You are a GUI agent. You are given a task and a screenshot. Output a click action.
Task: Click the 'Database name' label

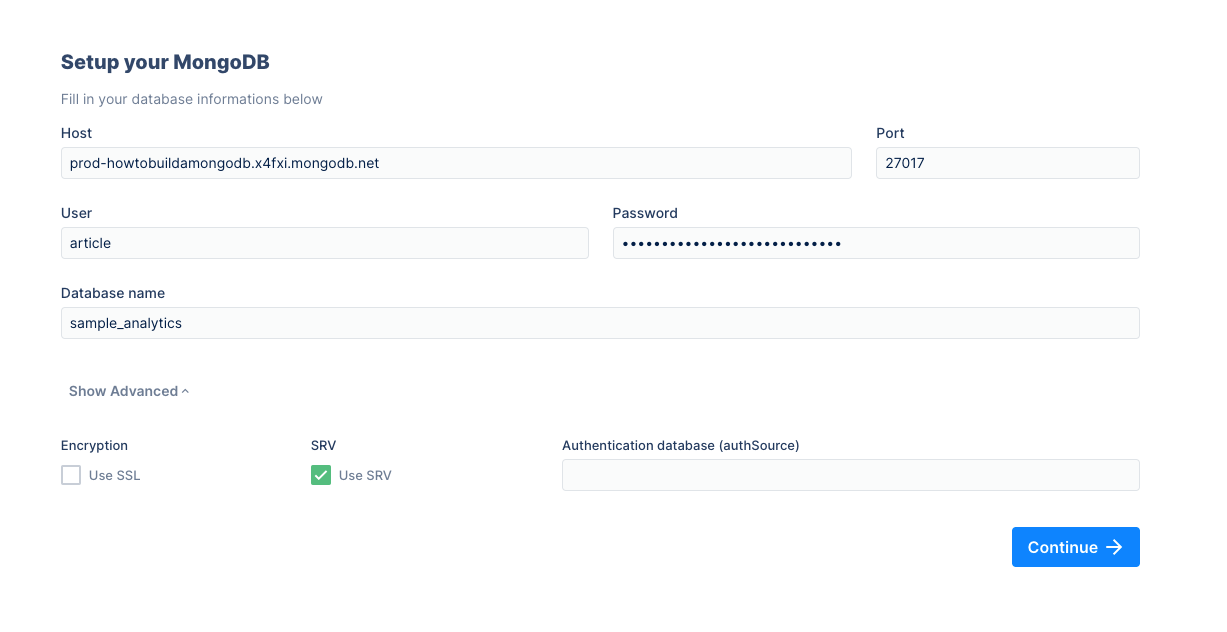pyautogui.click(x=113, y=293)
